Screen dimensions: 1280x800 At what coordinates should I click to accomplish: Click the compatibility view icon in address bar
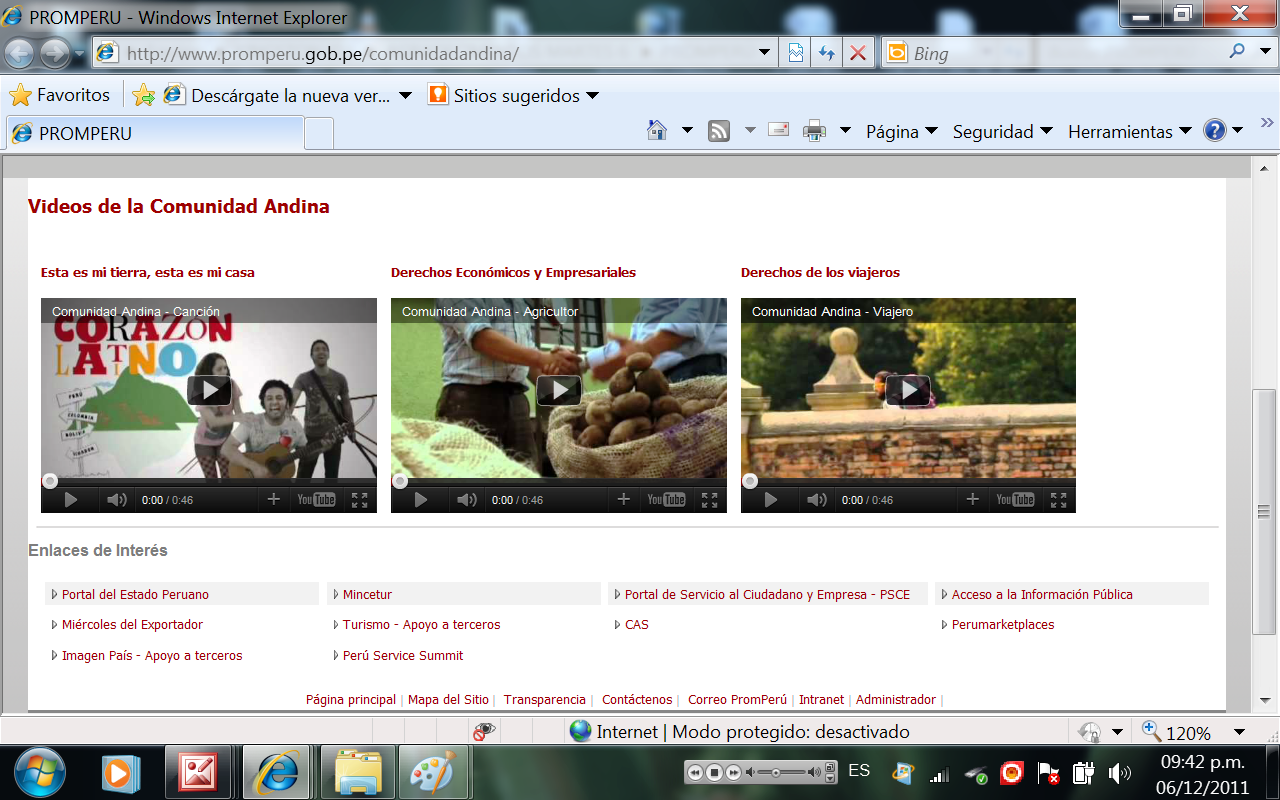pos(796,53)
